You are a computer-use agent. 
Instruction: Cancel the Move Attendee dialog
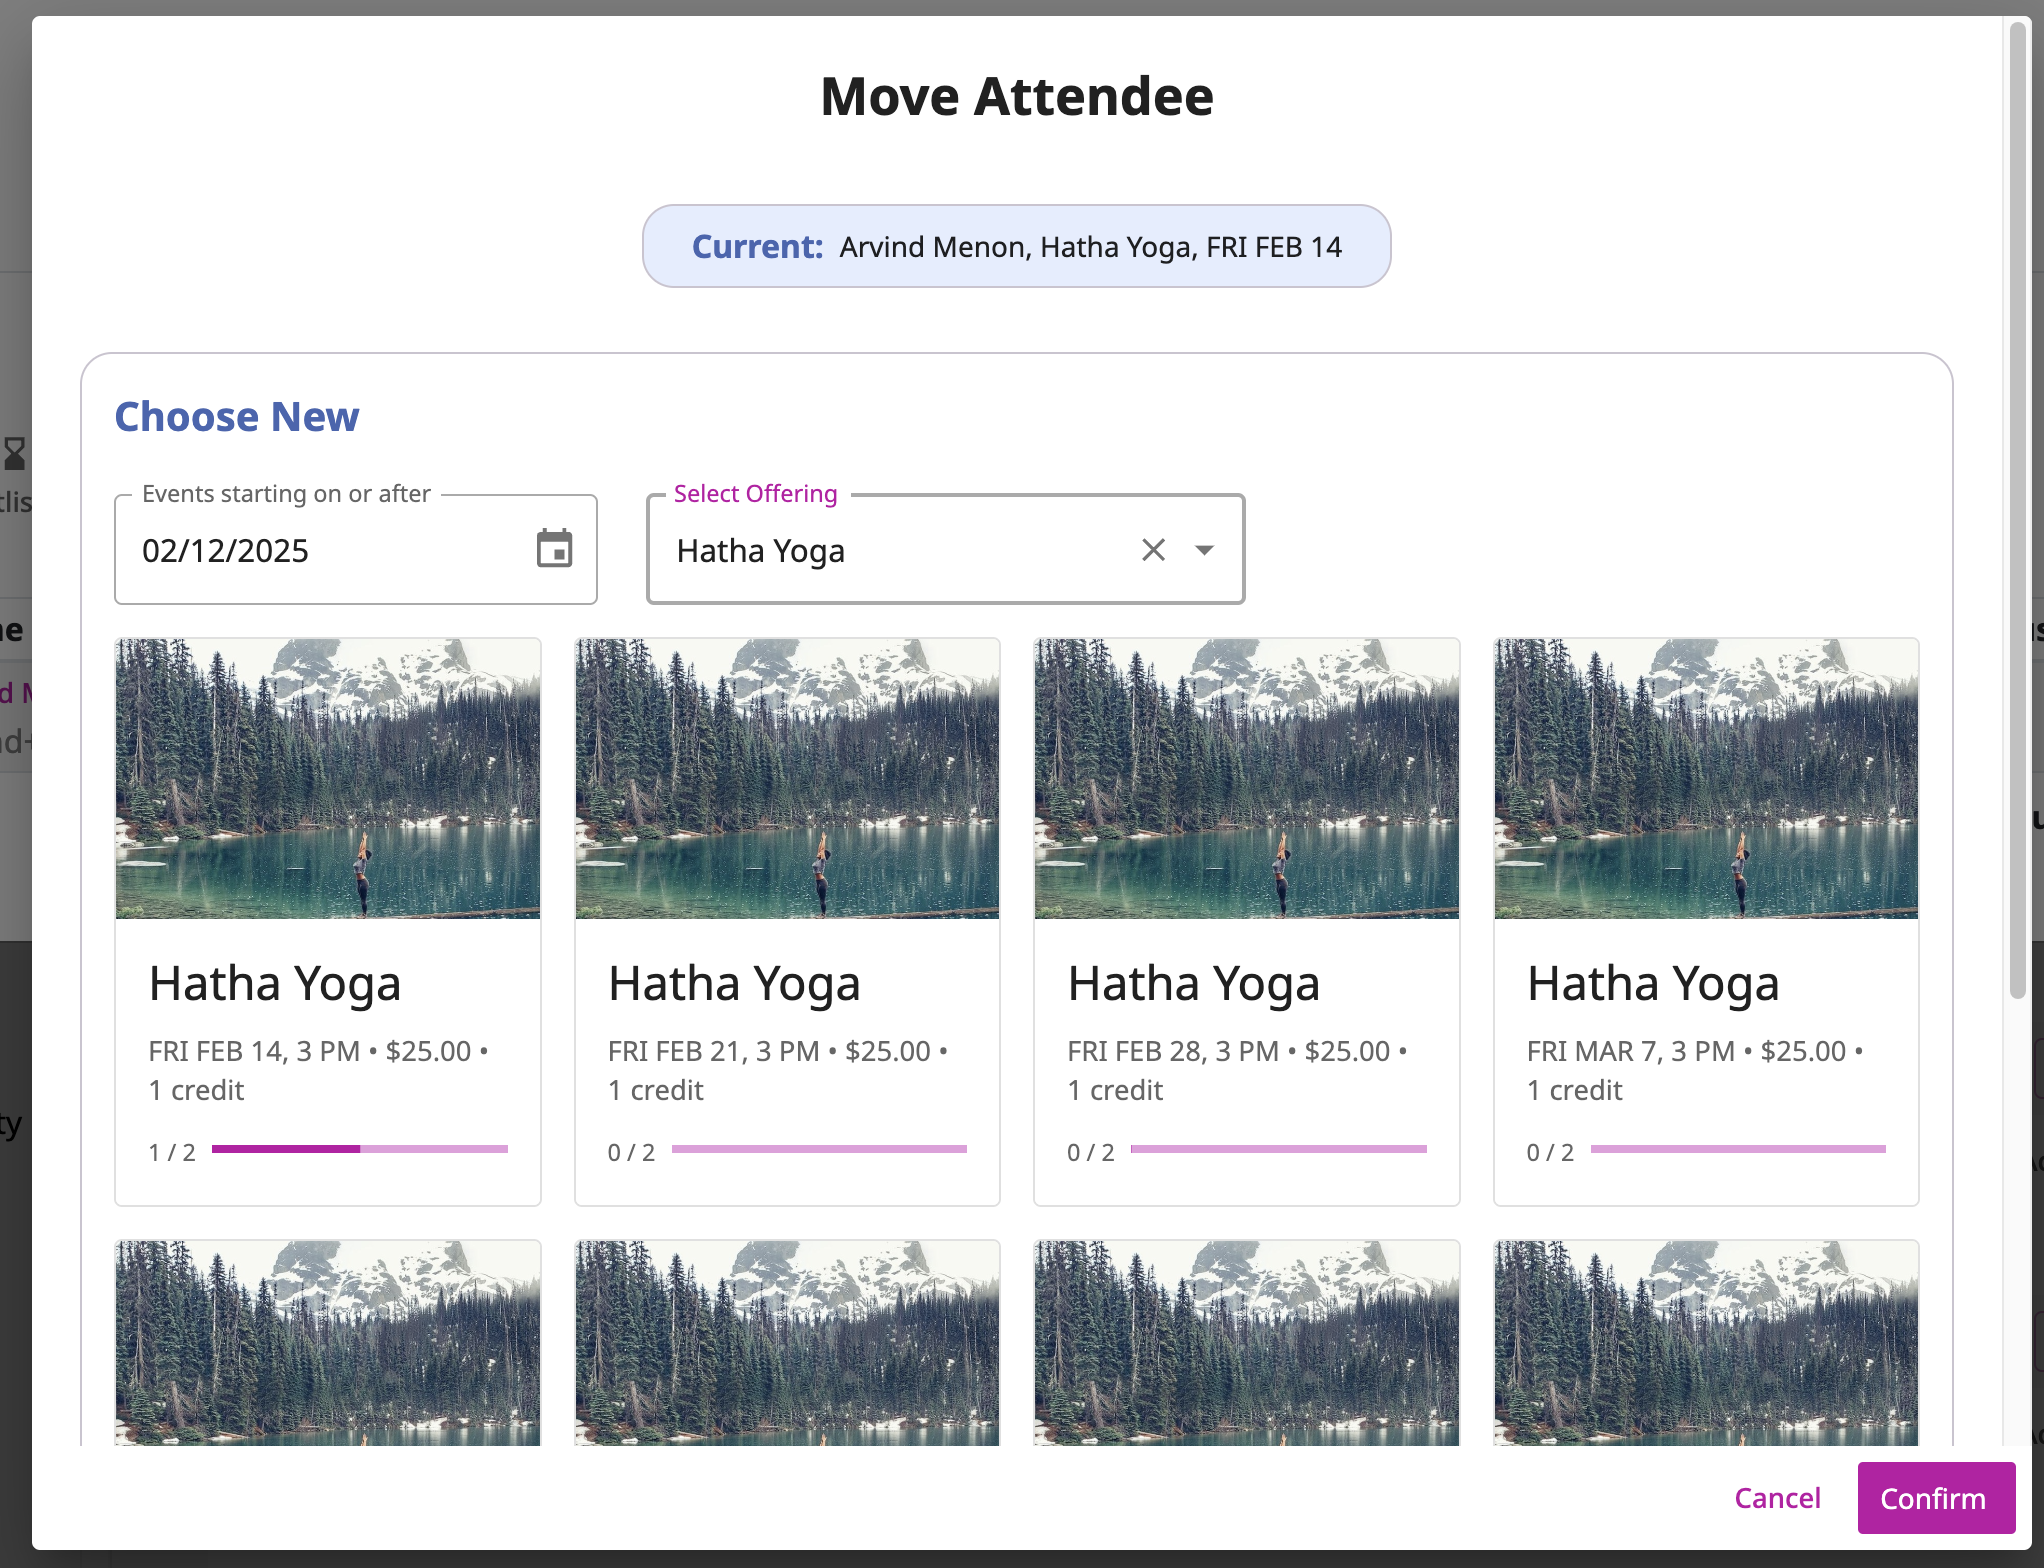click(1777, 1498)
